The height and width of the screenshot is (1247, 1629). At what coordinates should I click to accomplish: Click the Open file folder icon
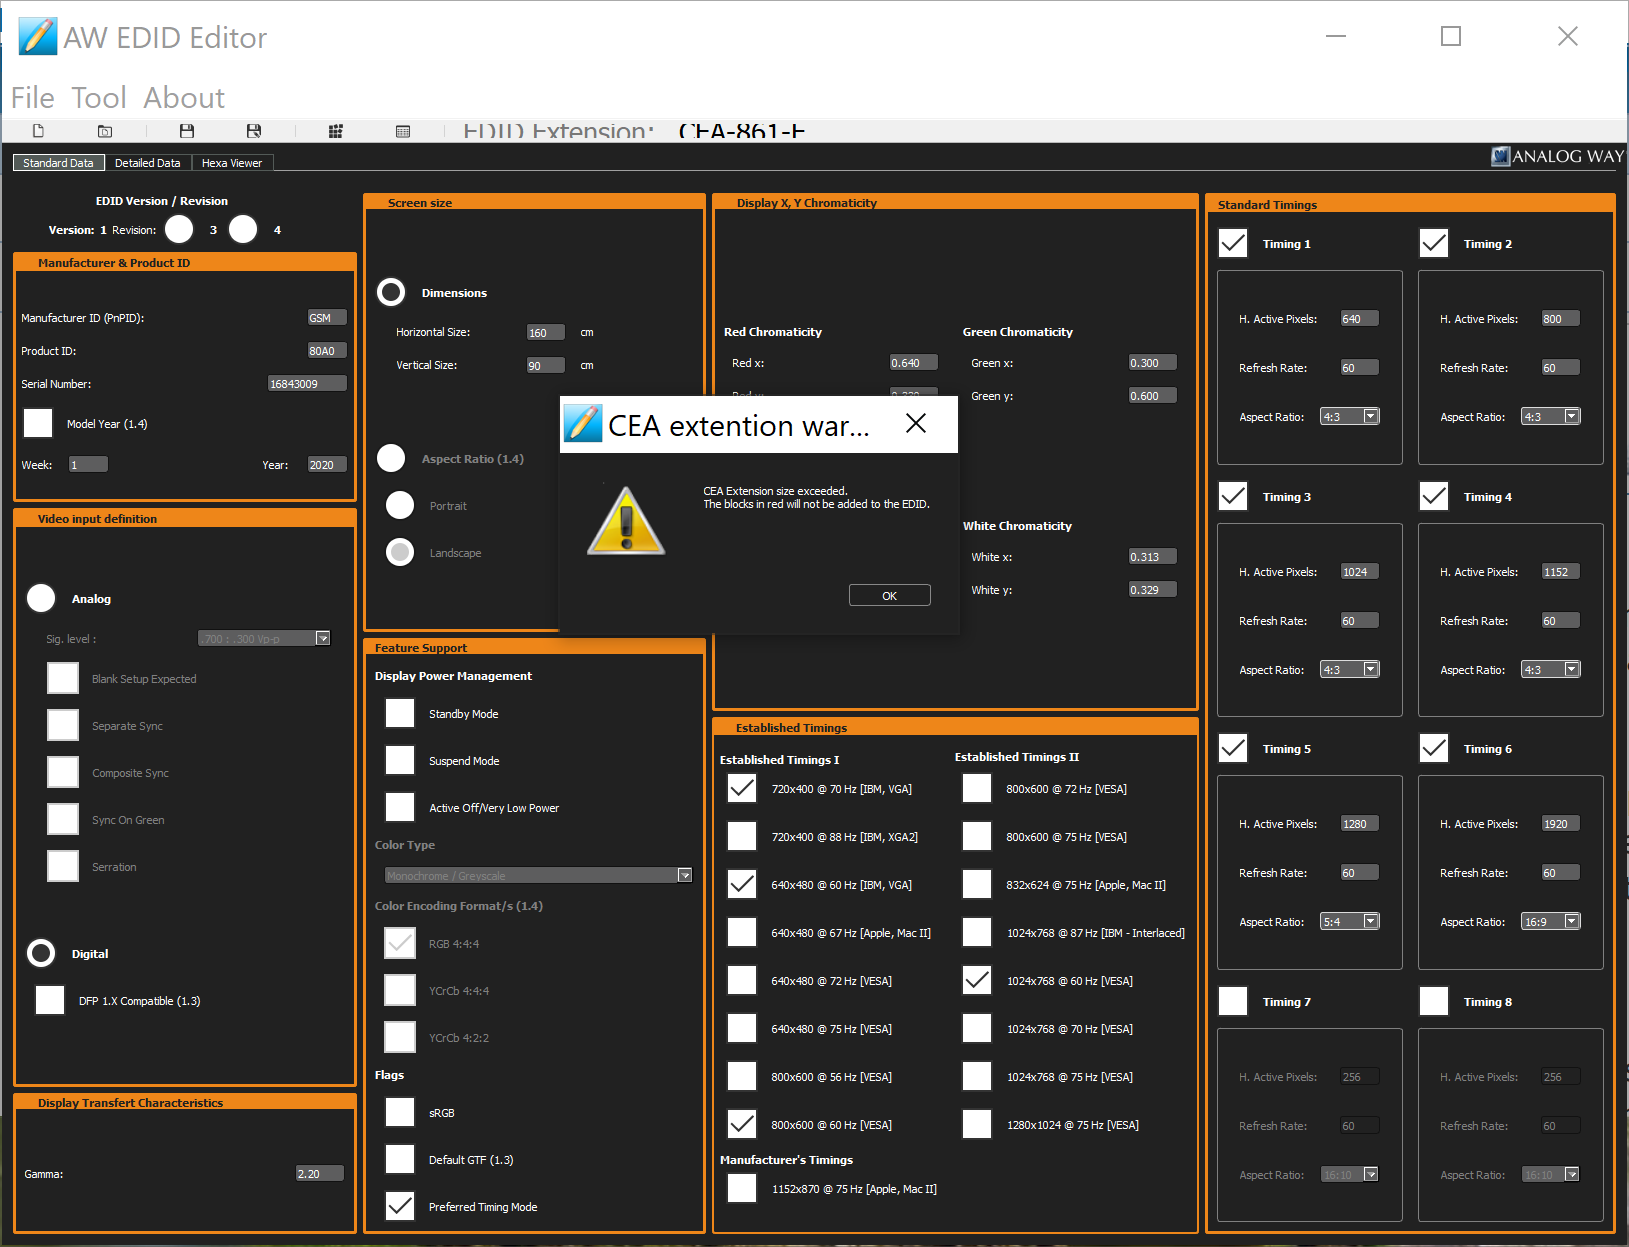pos(105,131)
